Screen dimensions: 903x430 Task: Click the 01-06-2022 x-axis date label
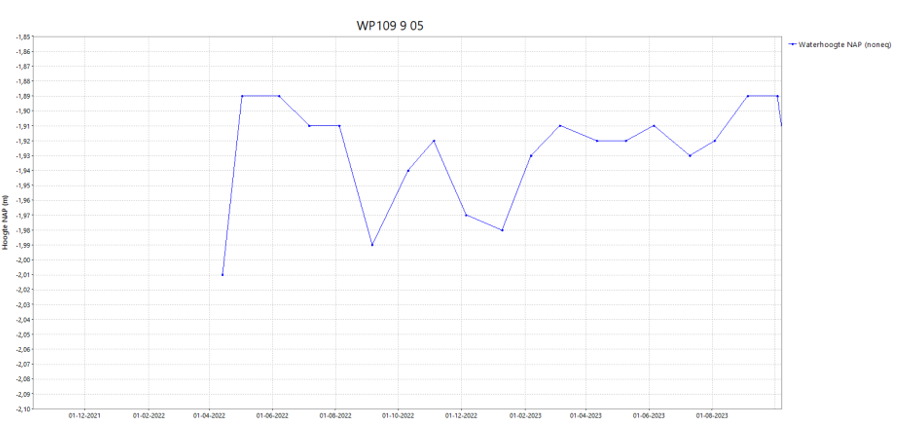[272, 415]
